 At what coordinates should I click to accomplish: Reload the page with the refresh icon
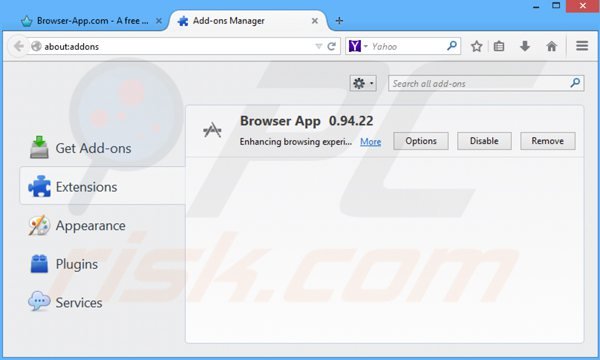(331, 46)
